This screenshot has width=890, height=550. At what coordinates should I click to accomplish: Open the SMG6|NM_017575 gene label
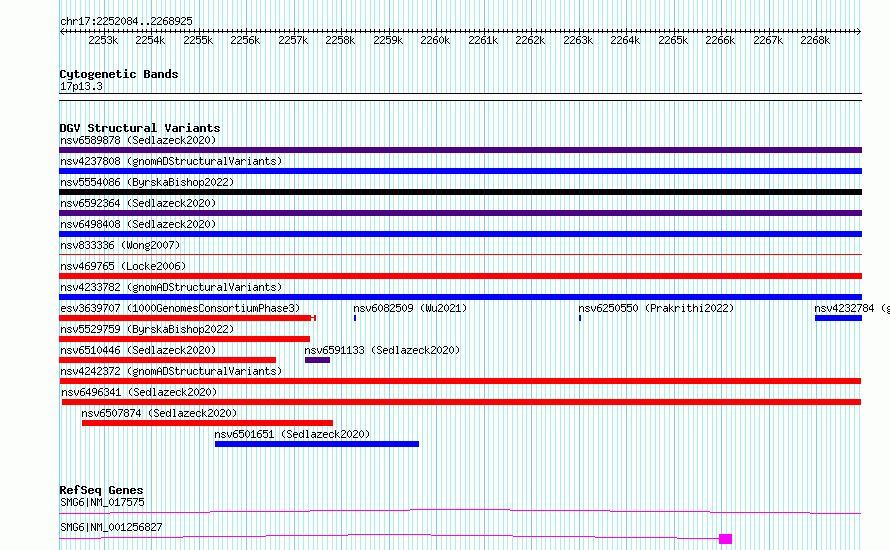coord(102,502)
